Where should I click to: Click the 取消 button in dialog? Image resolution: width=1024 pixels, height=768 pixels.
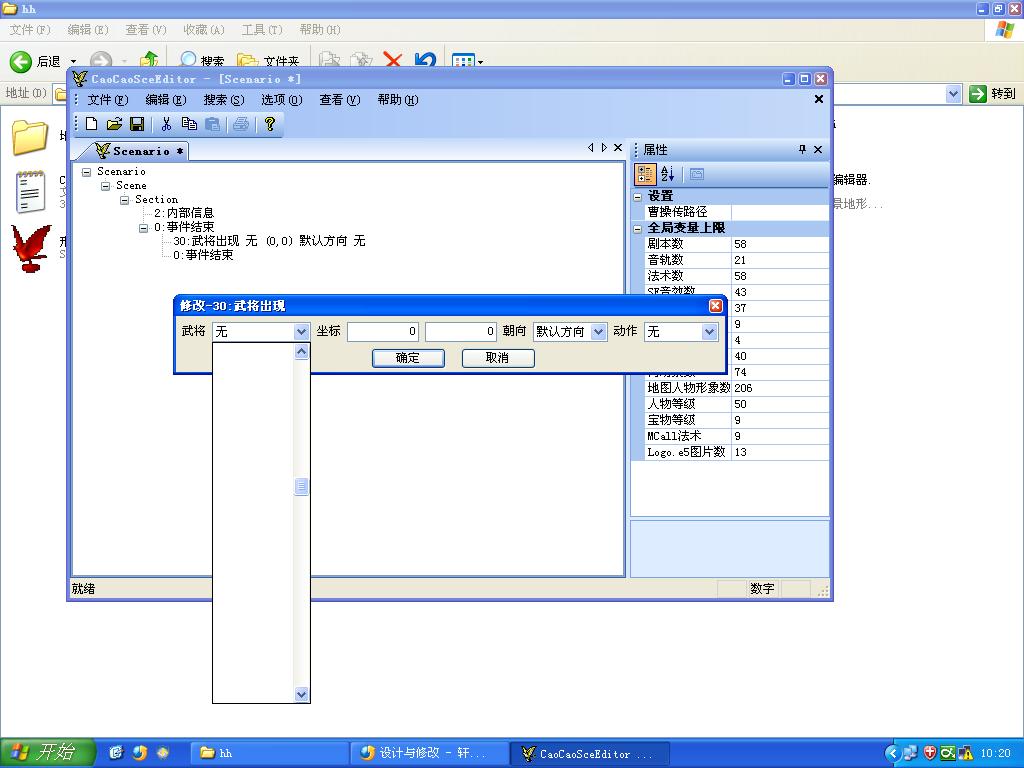point(497,358)
